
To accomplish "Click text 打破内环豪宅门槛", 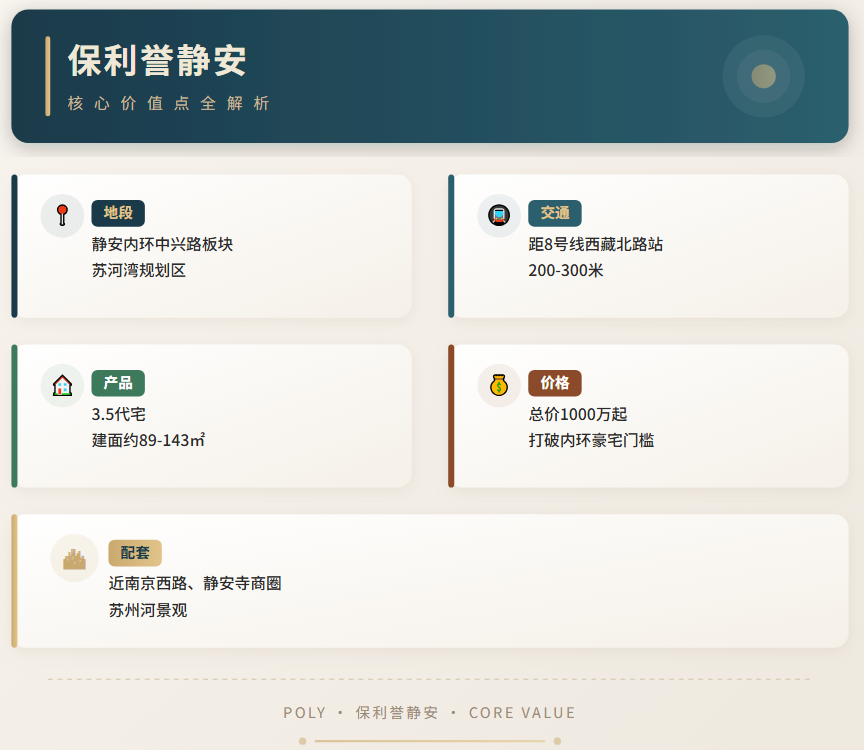I will pos(591,440).
